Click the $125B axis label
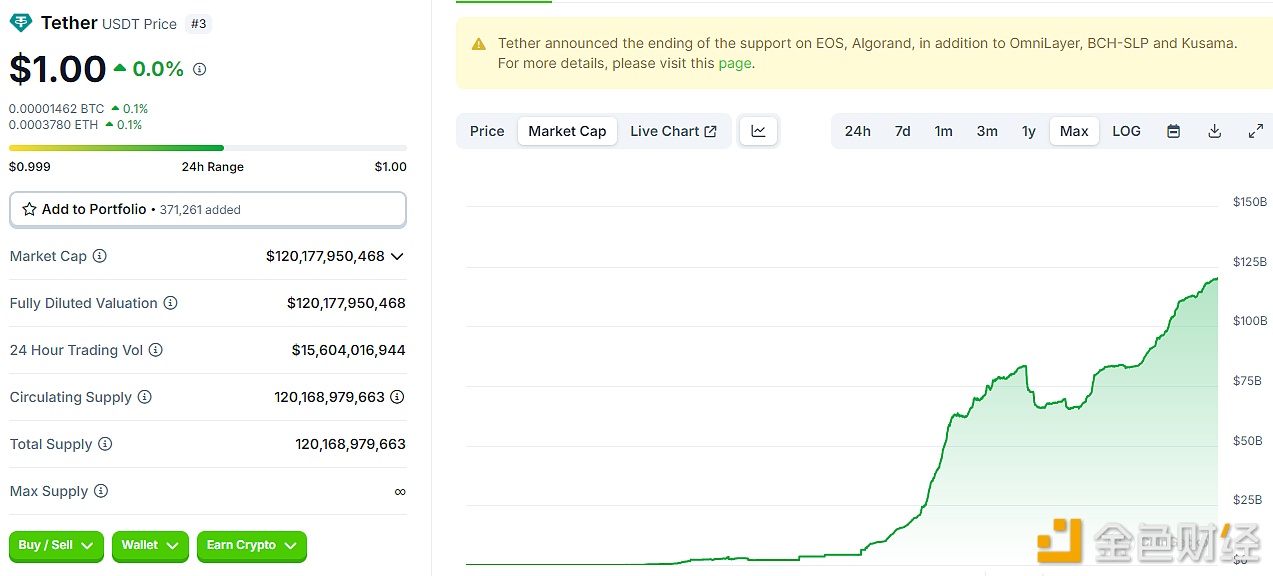 [1250, 262]
